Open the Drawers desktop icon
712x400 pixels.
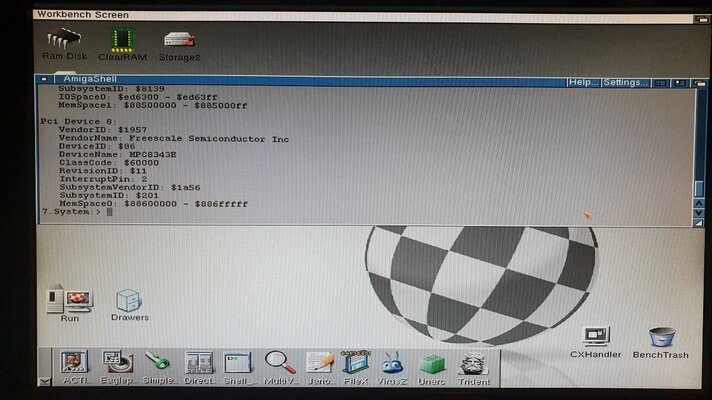point(129,300)
